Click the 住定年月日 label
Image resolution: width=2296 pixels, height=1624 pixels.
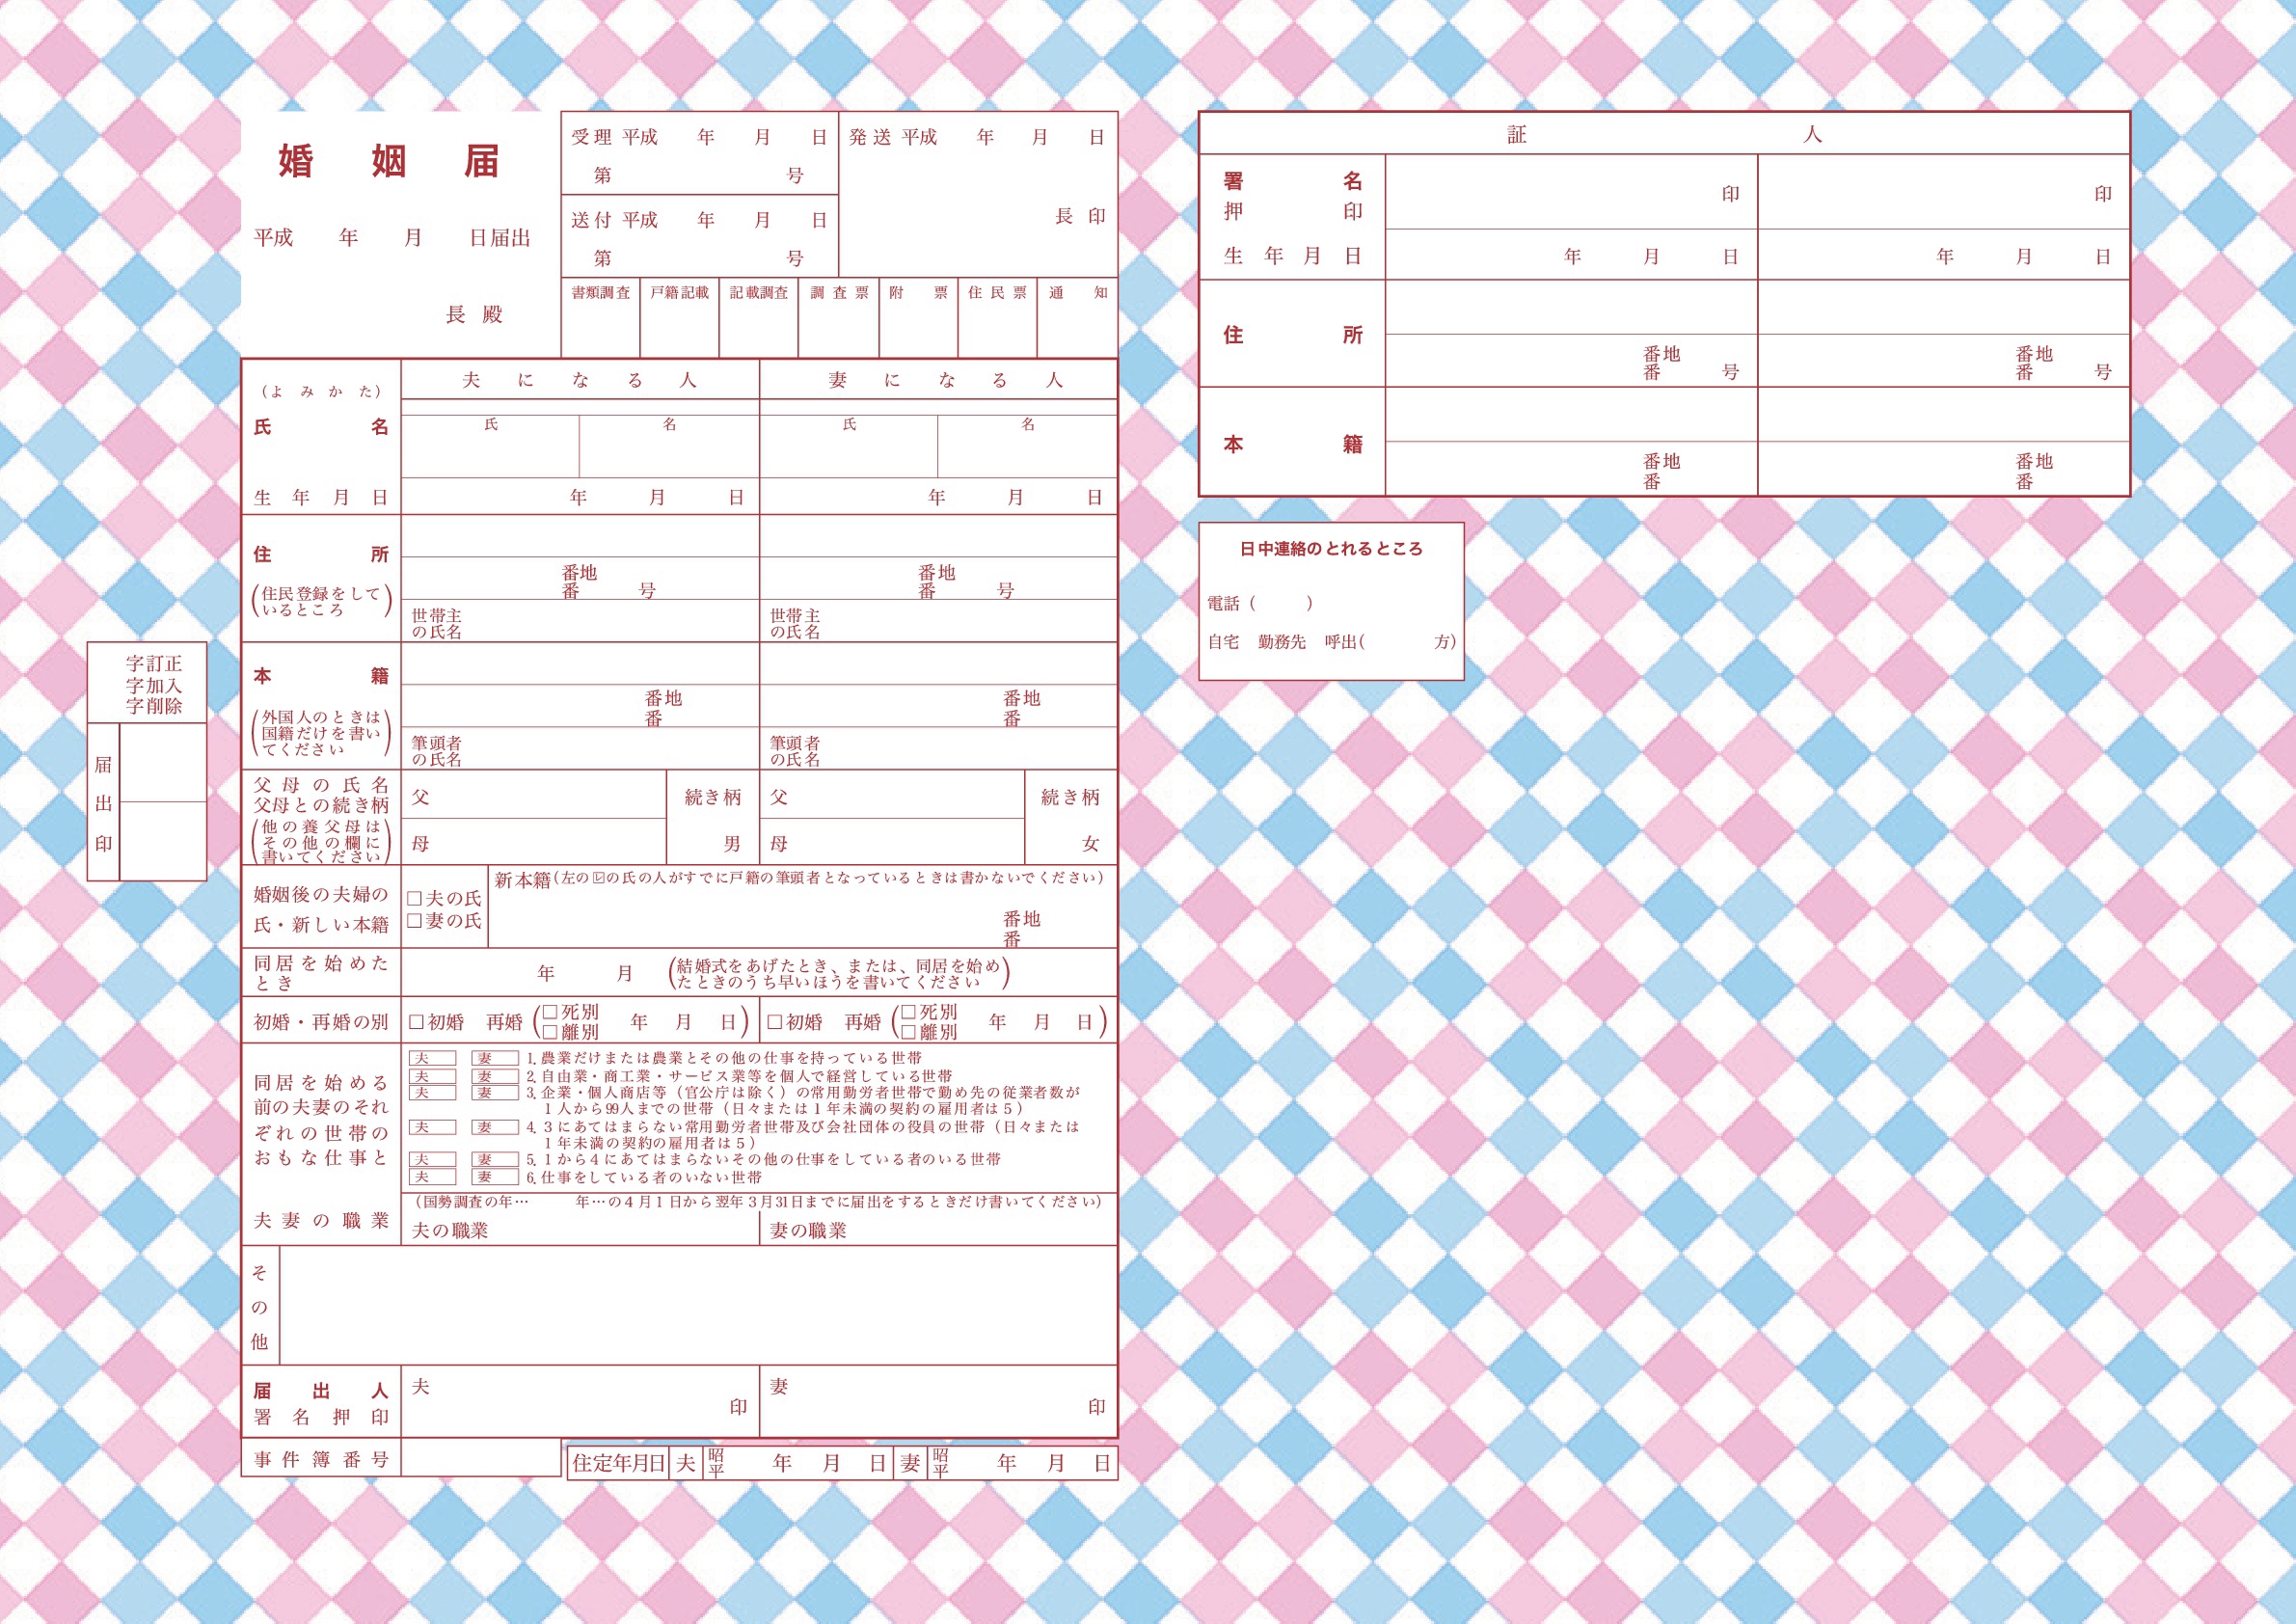click(x=618, y=1463)
